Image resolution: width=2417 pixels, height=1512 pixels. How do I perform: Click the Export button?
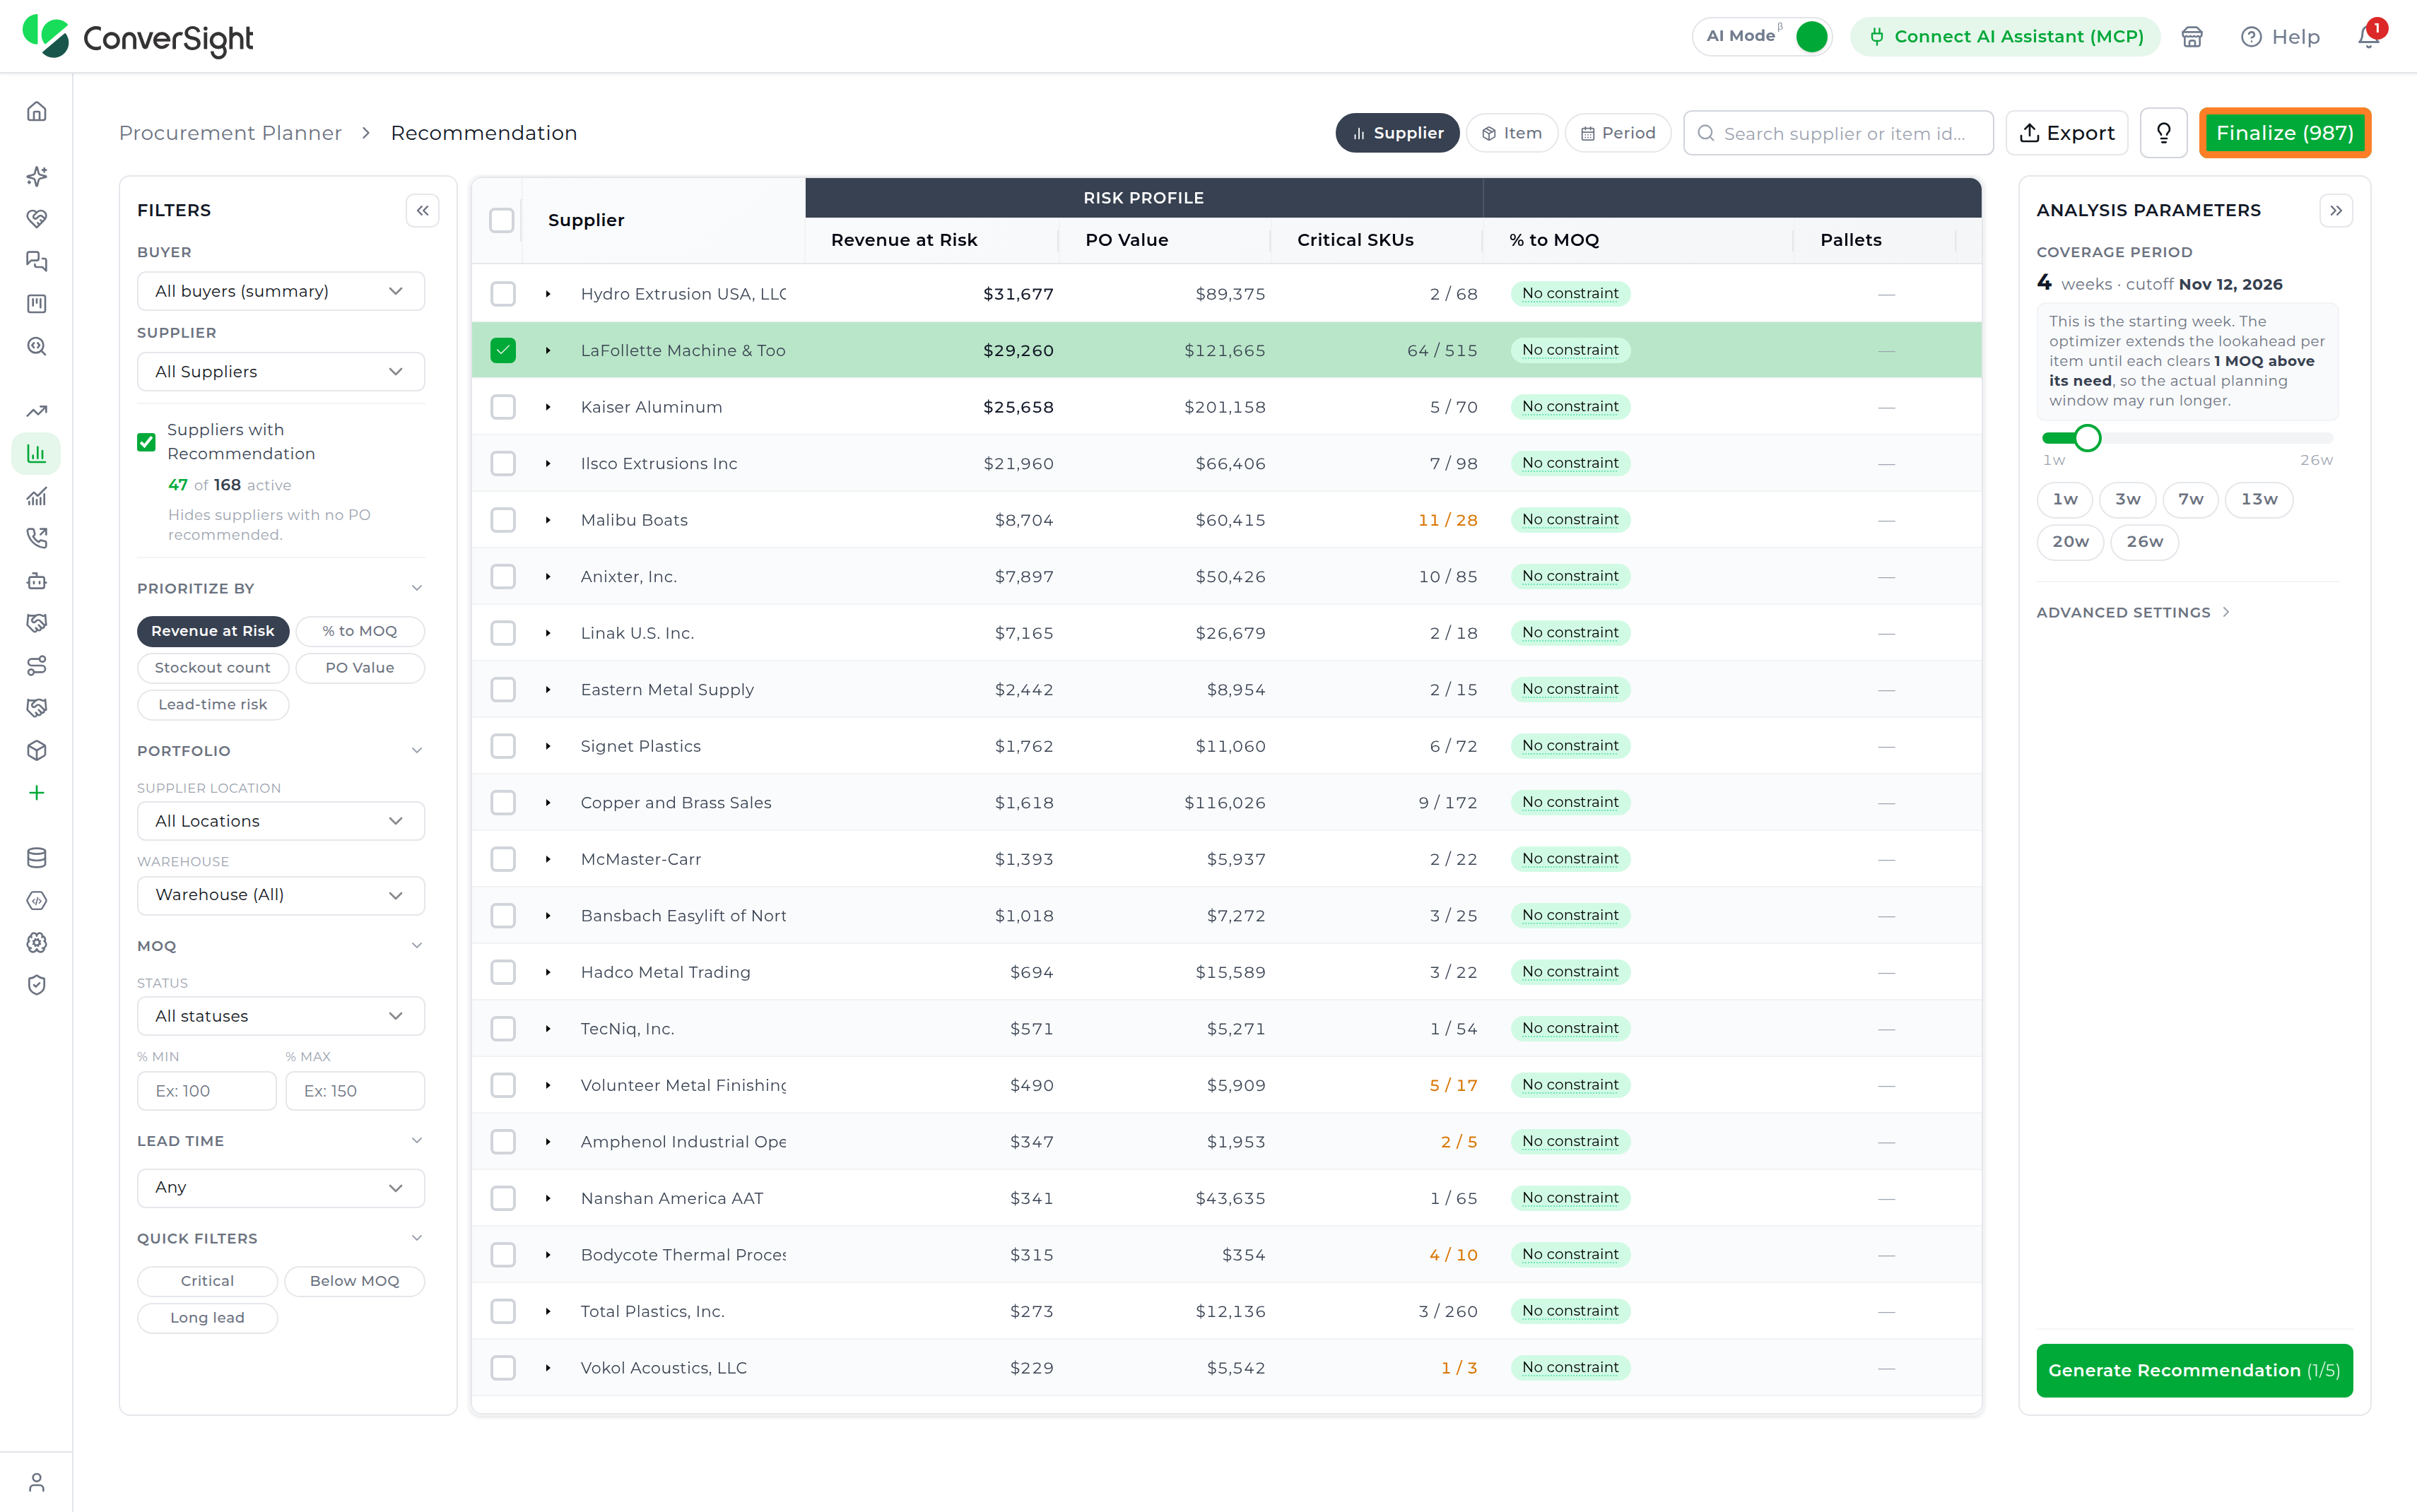(2067, 133)
